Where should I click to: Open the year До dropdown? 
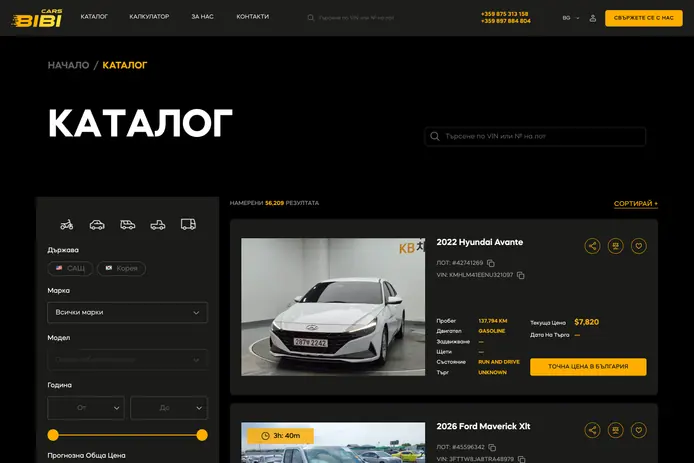(169, 408)
